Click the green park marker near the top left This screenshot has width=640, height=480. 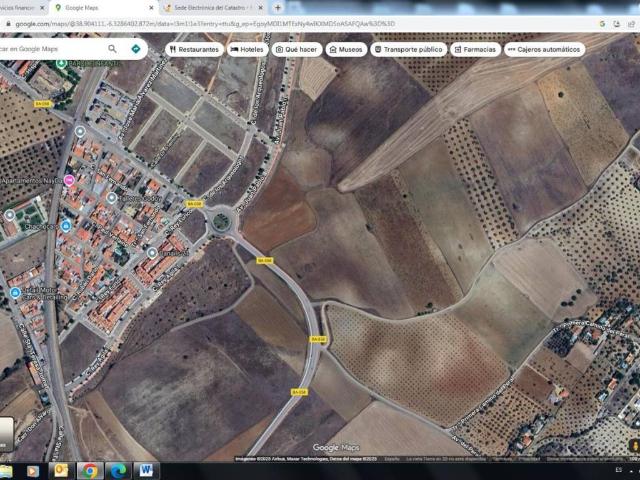click(61, 63)
